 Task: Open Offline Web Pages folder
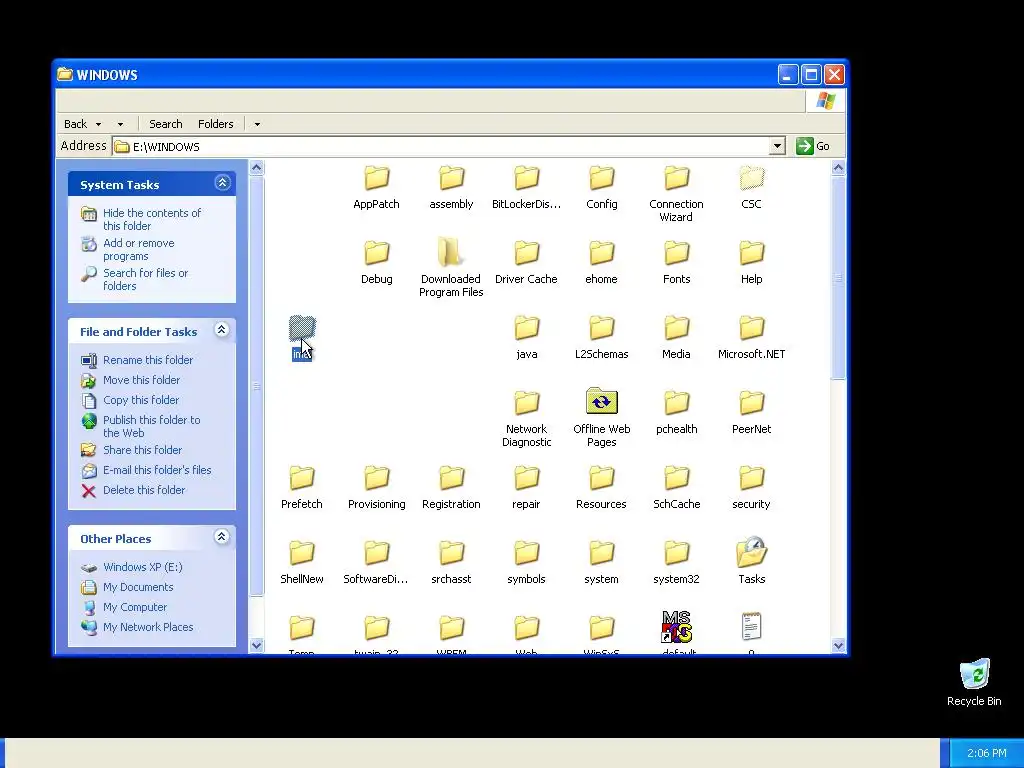coord(601,419)
